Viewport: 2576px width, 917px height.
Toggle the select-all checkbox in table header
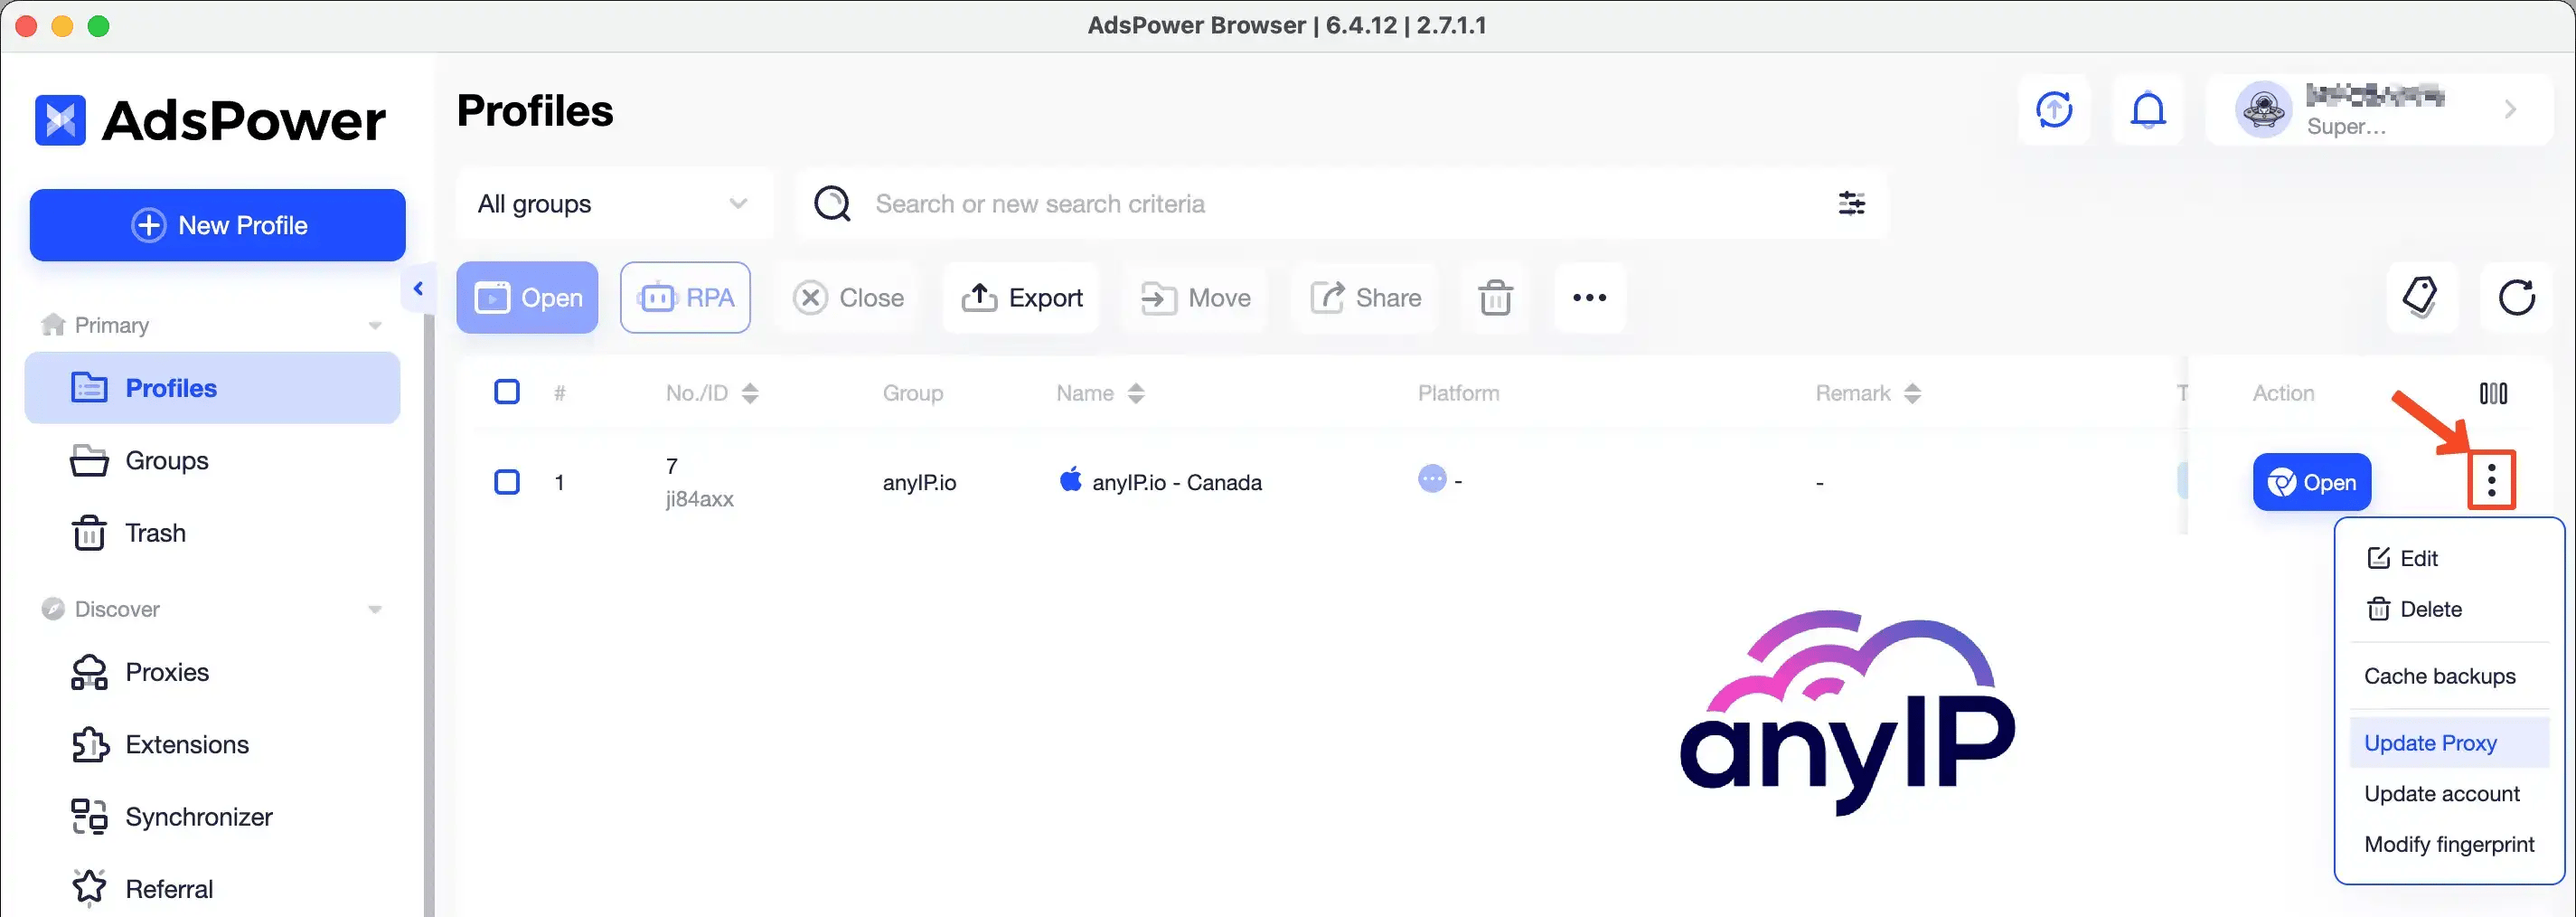click(x=507, y=392)
